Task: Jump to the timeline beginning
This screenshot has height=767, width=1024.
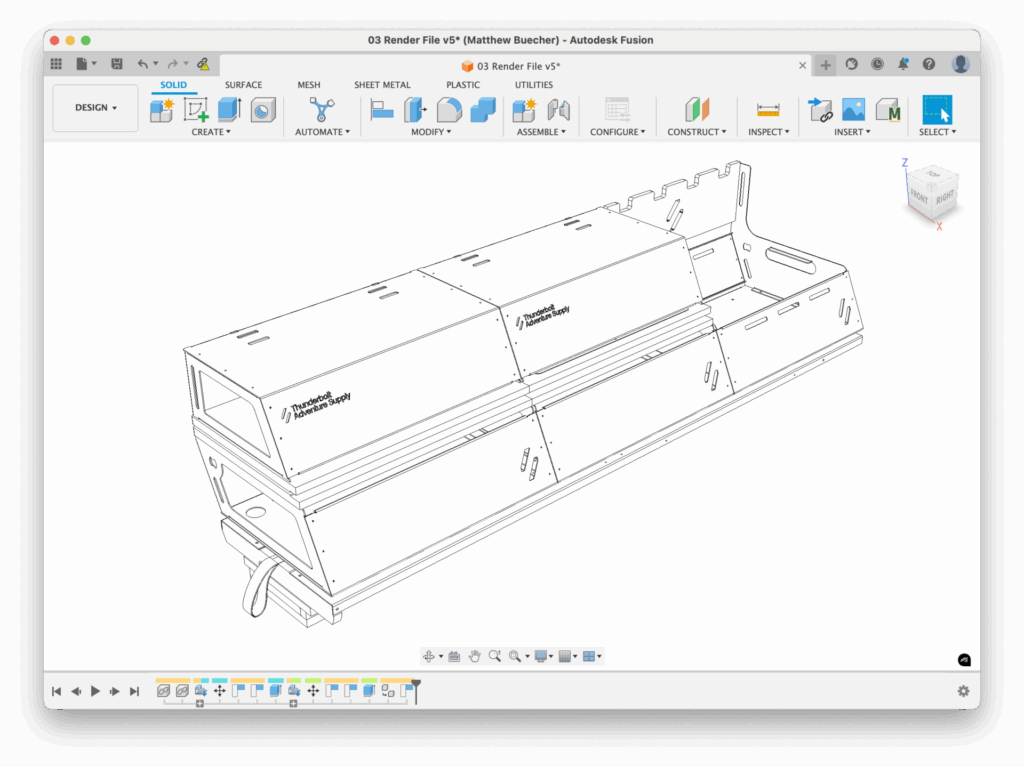Action: (x=57, y=691)
